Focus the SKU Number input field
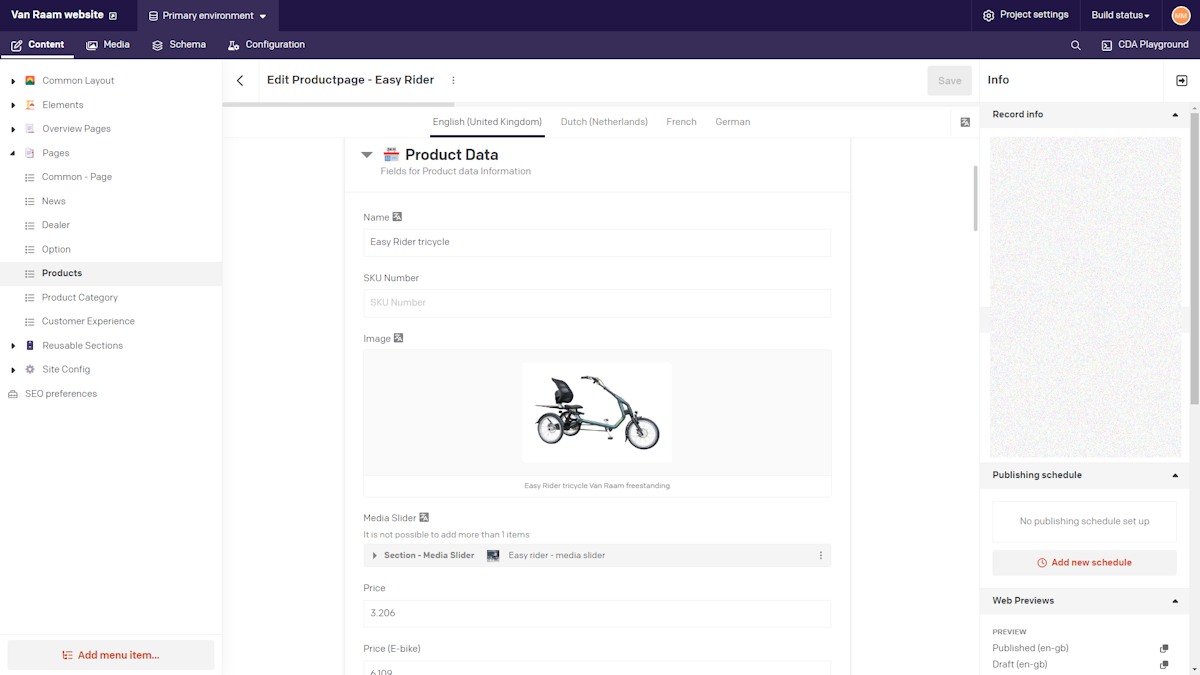Image resolution: width=1200 pixels, height=675 pixels. coord(597,303)
